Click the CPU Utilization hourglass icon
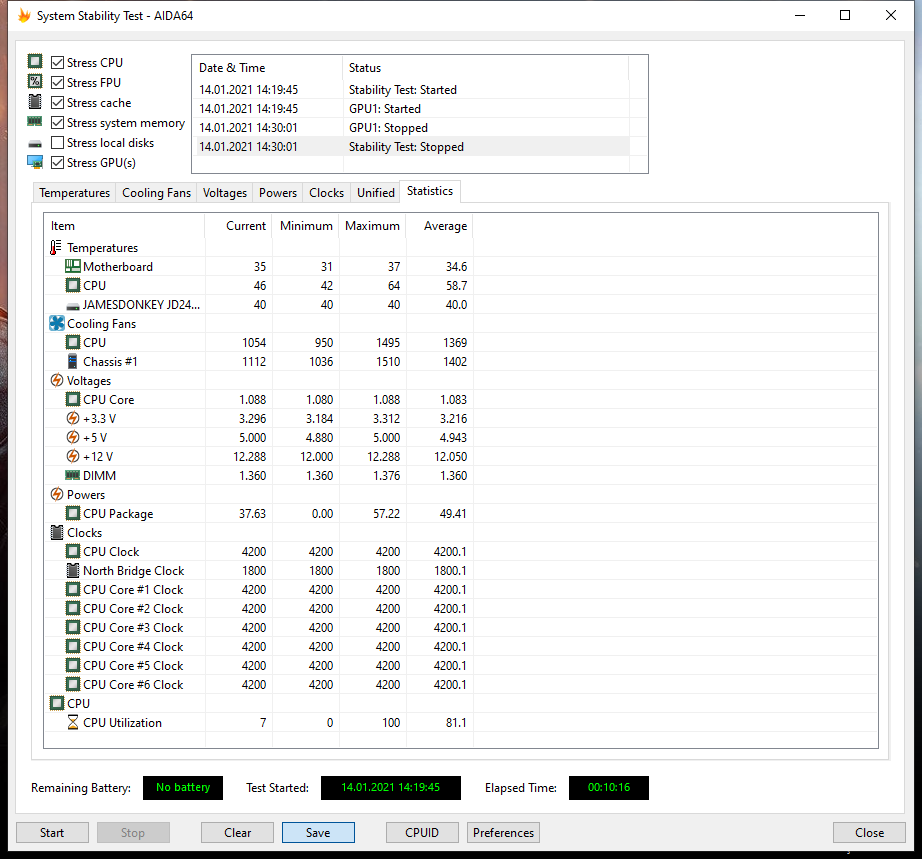This screenshot has width=922, height=859. pos(72,722)
